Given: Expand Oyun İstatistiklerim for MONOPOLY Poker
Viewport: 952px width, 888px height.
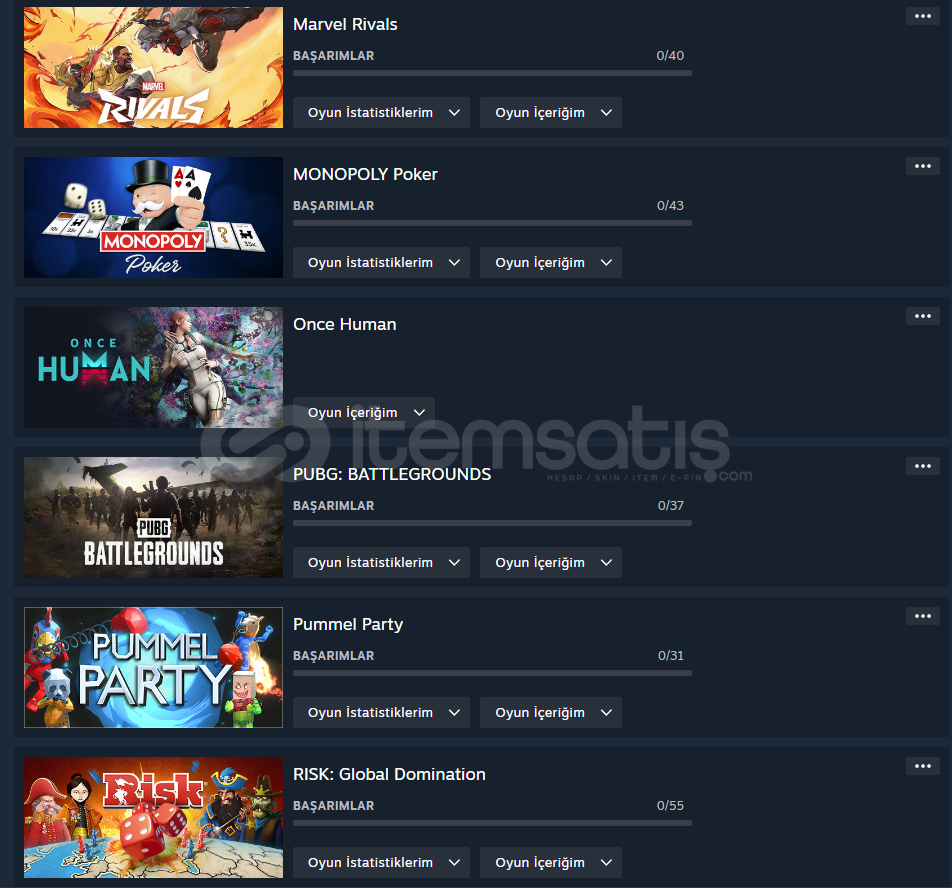Looking at the screenshot, I should 381,262.
